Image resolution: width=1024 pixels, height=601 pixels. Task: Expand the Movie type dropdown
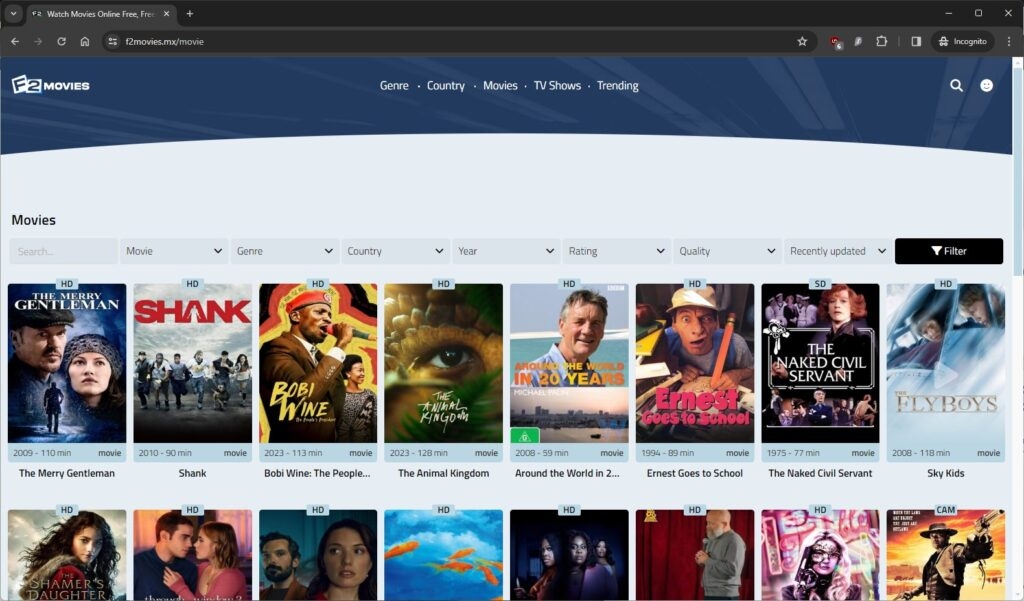click(x=174, y=251)
